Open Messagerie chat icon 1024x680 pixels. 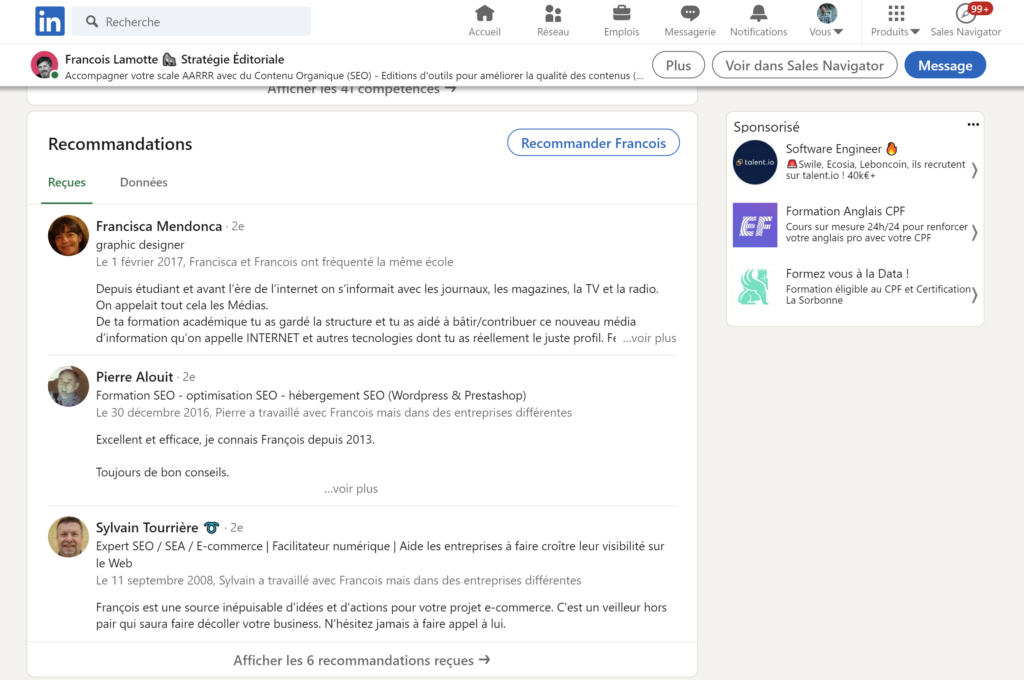690,14
